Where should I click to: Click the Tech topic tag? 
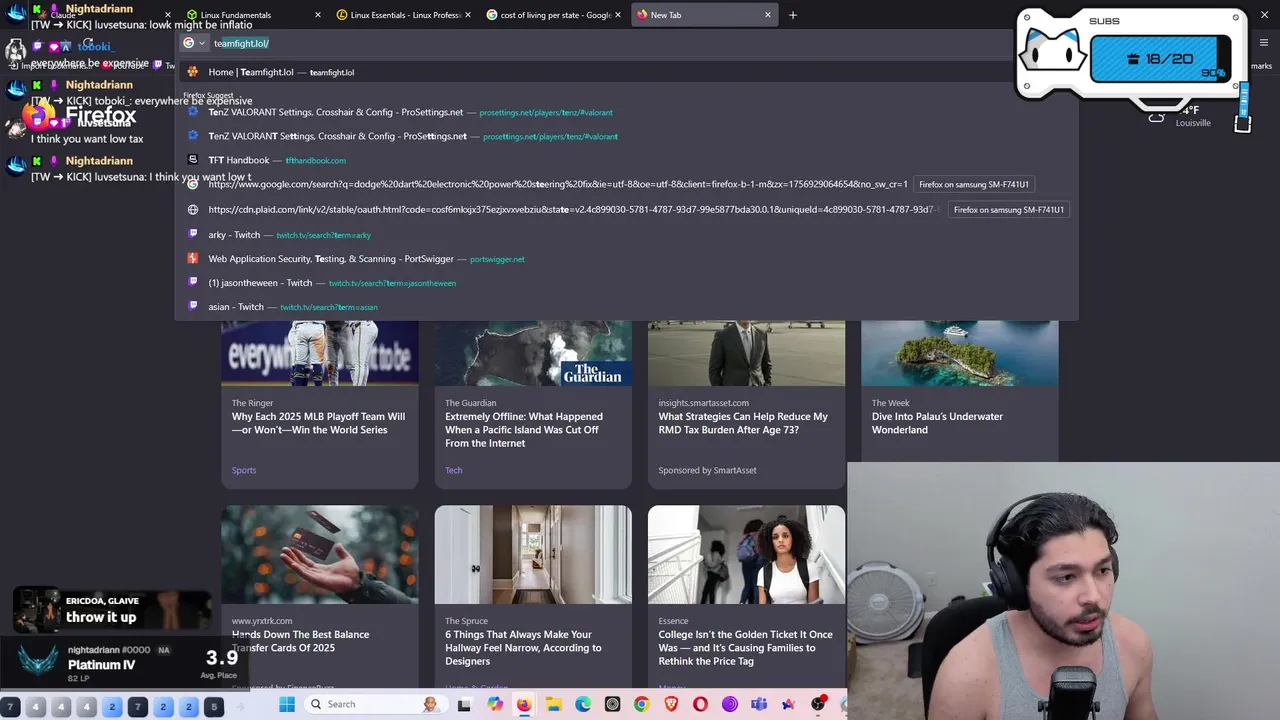453,470
